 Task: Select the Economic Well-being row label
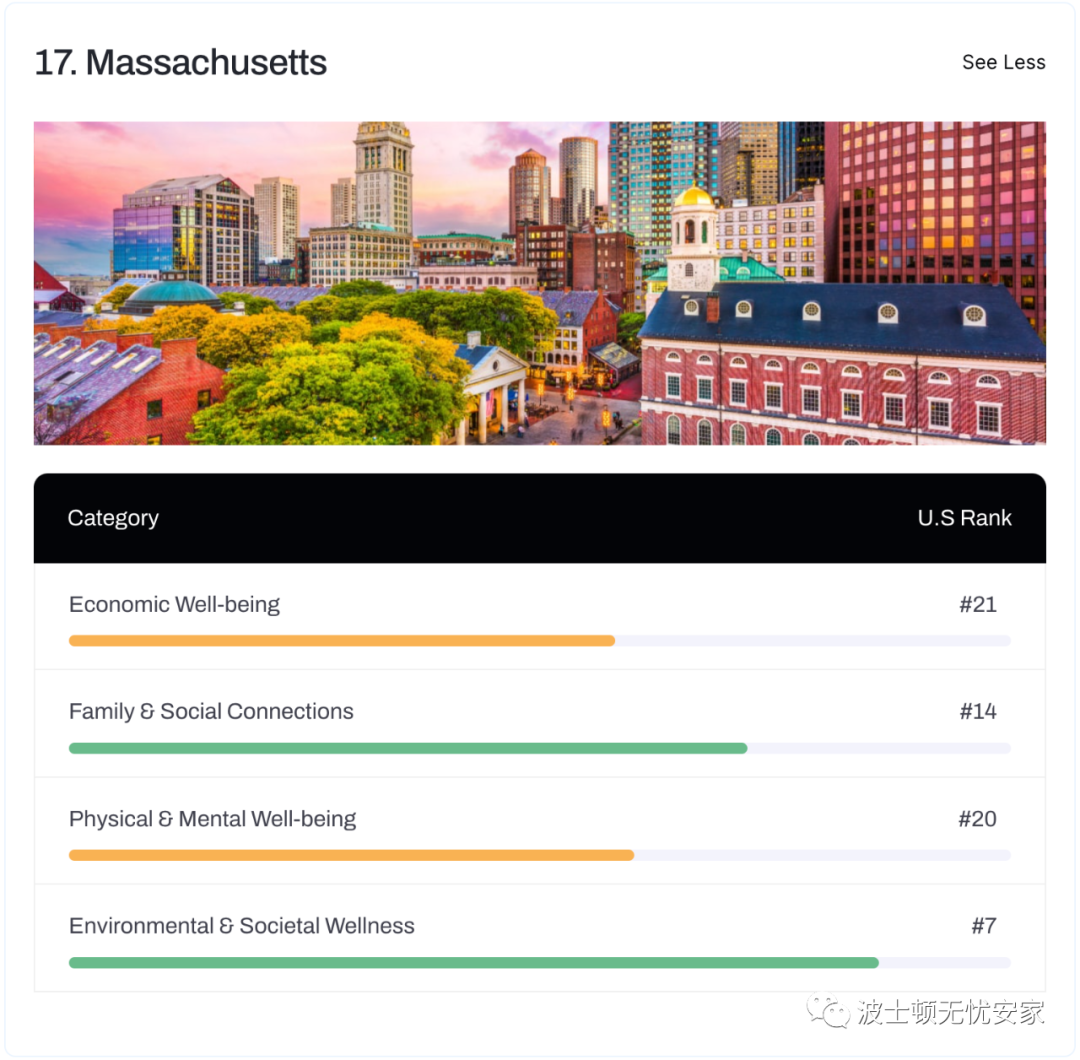(174, 605)
